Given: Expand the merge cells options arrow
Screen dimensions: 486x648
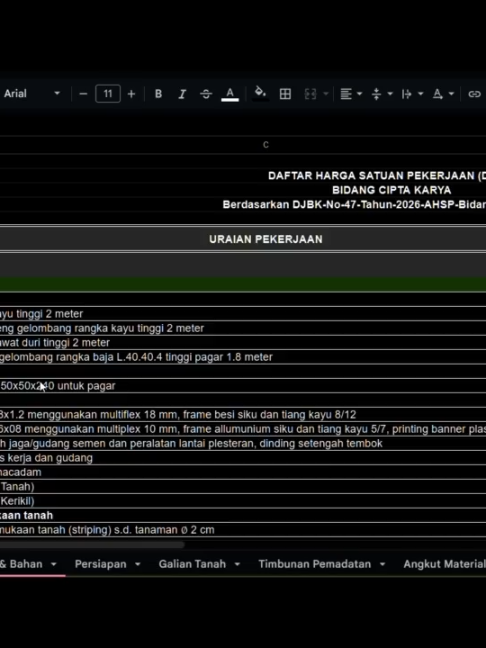Looking at the screenshot, I should point(326,94).
